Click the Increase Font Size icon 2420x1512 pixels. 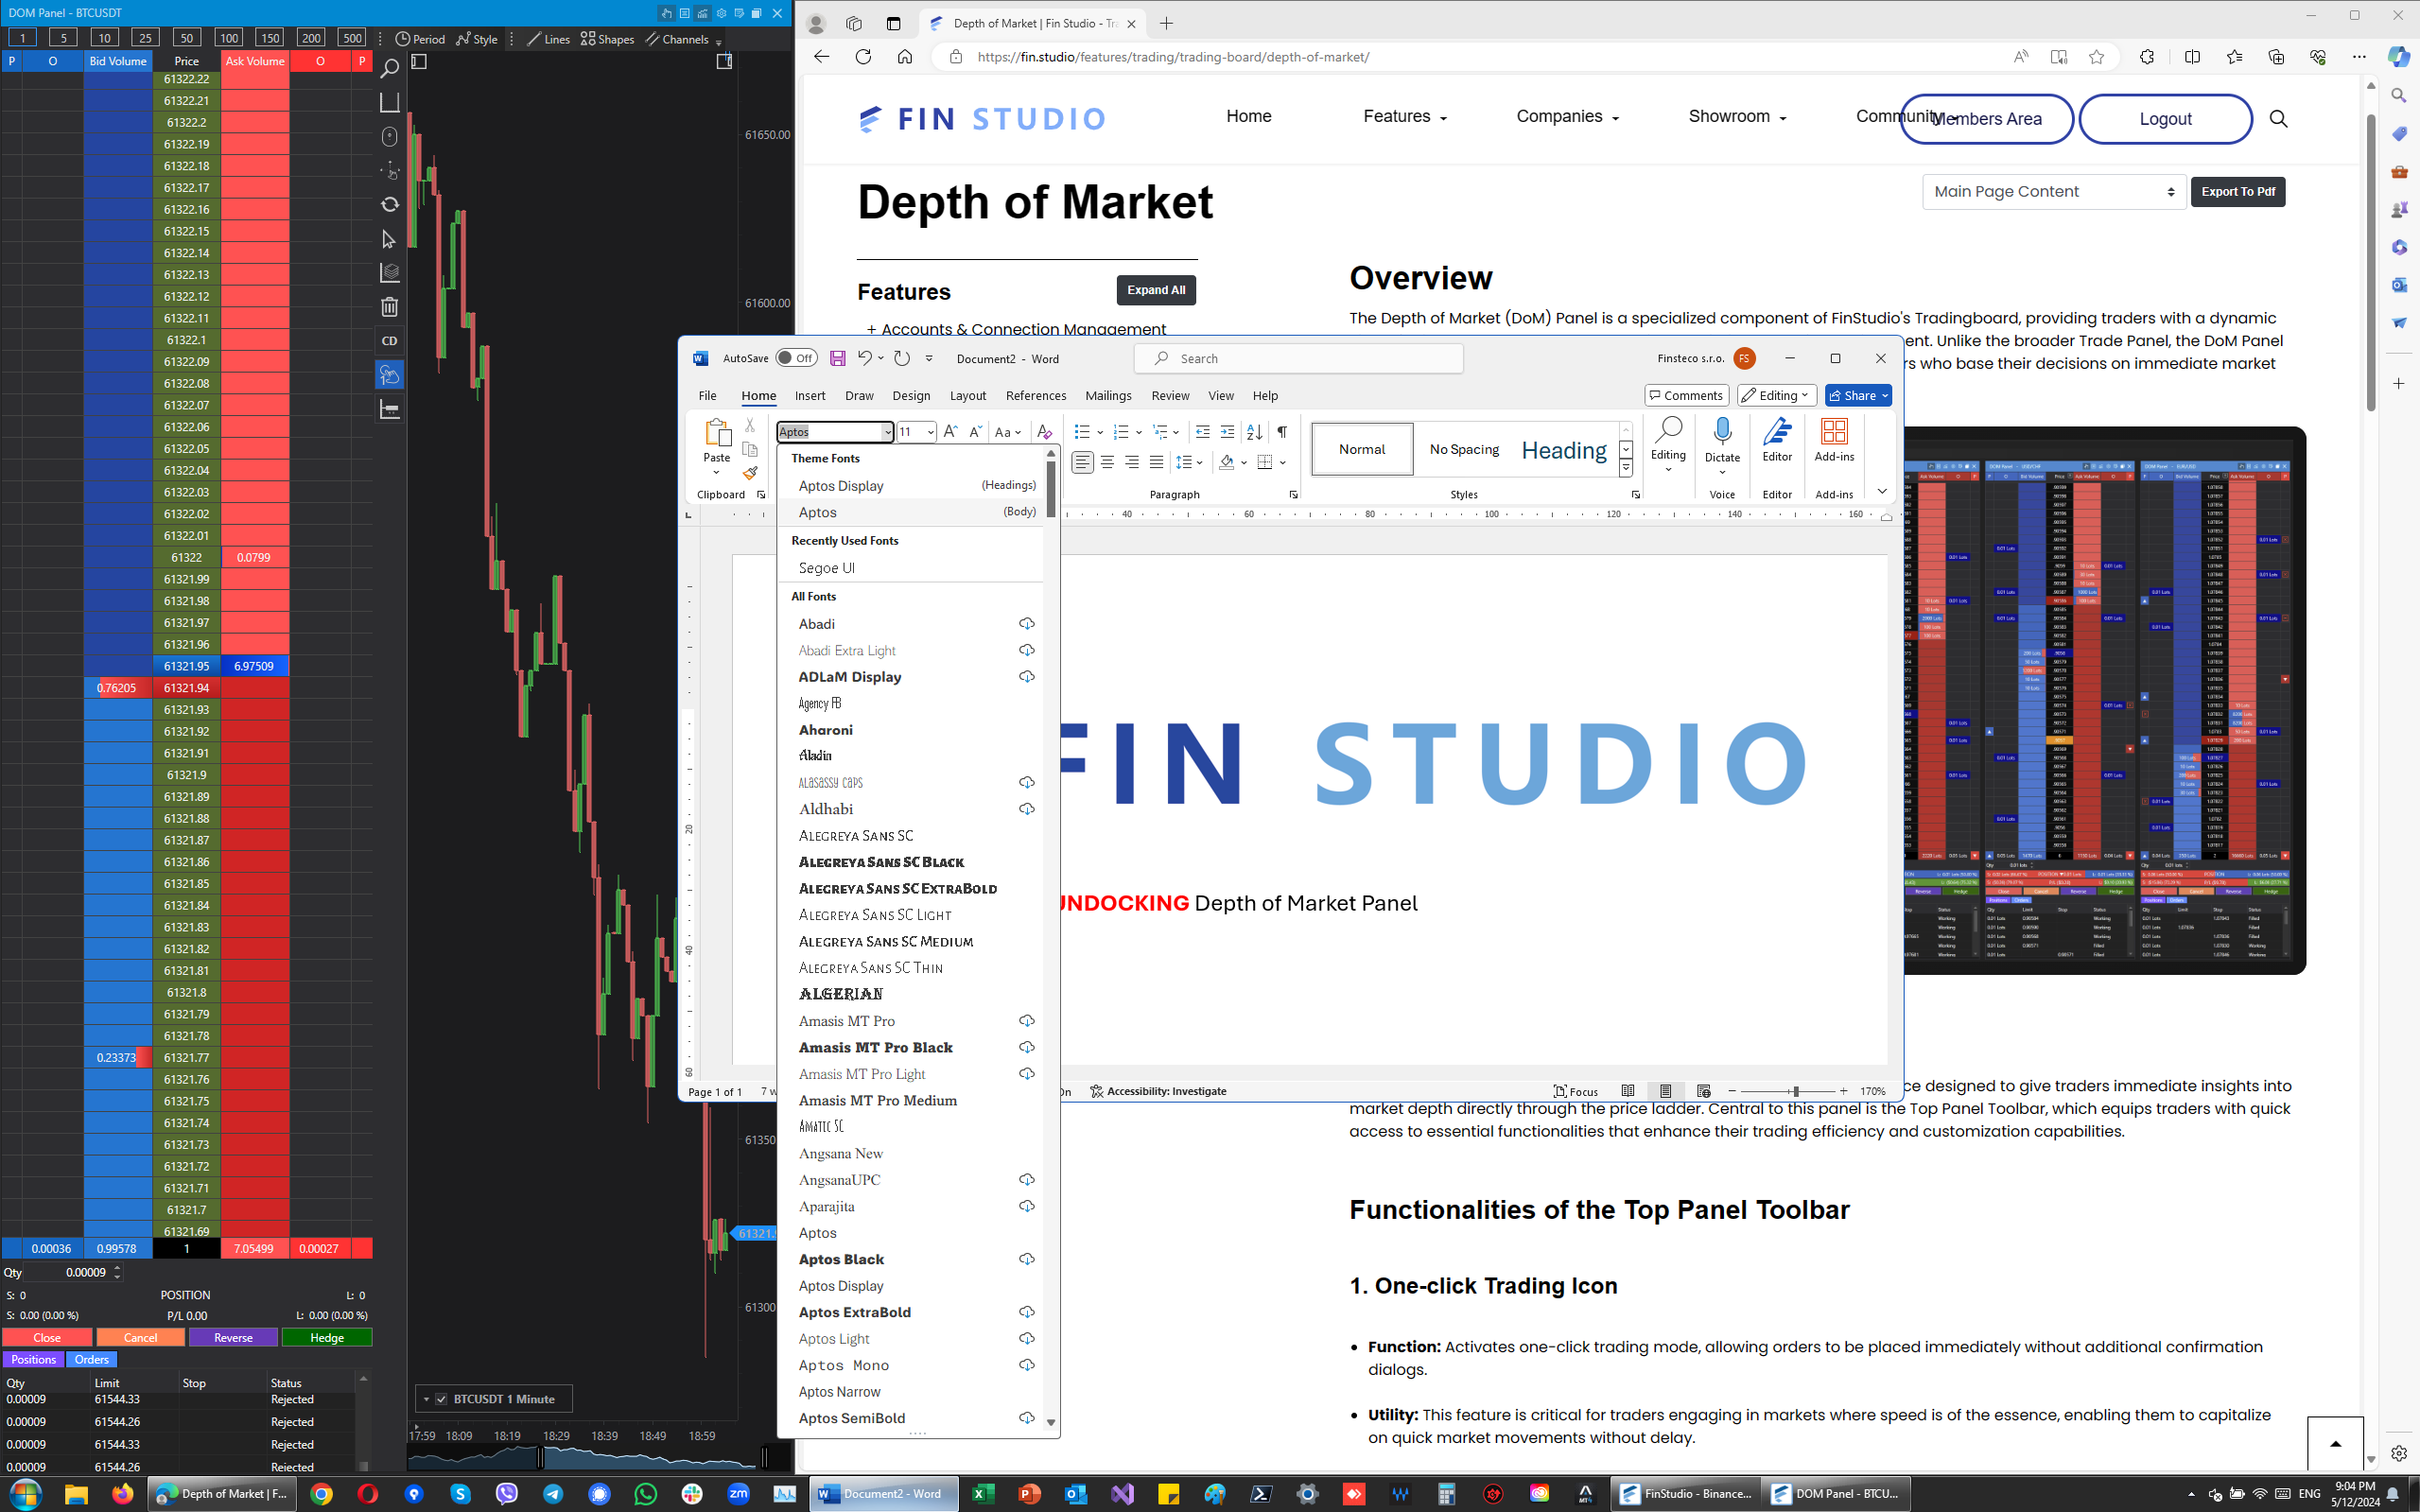coord(950,432)
